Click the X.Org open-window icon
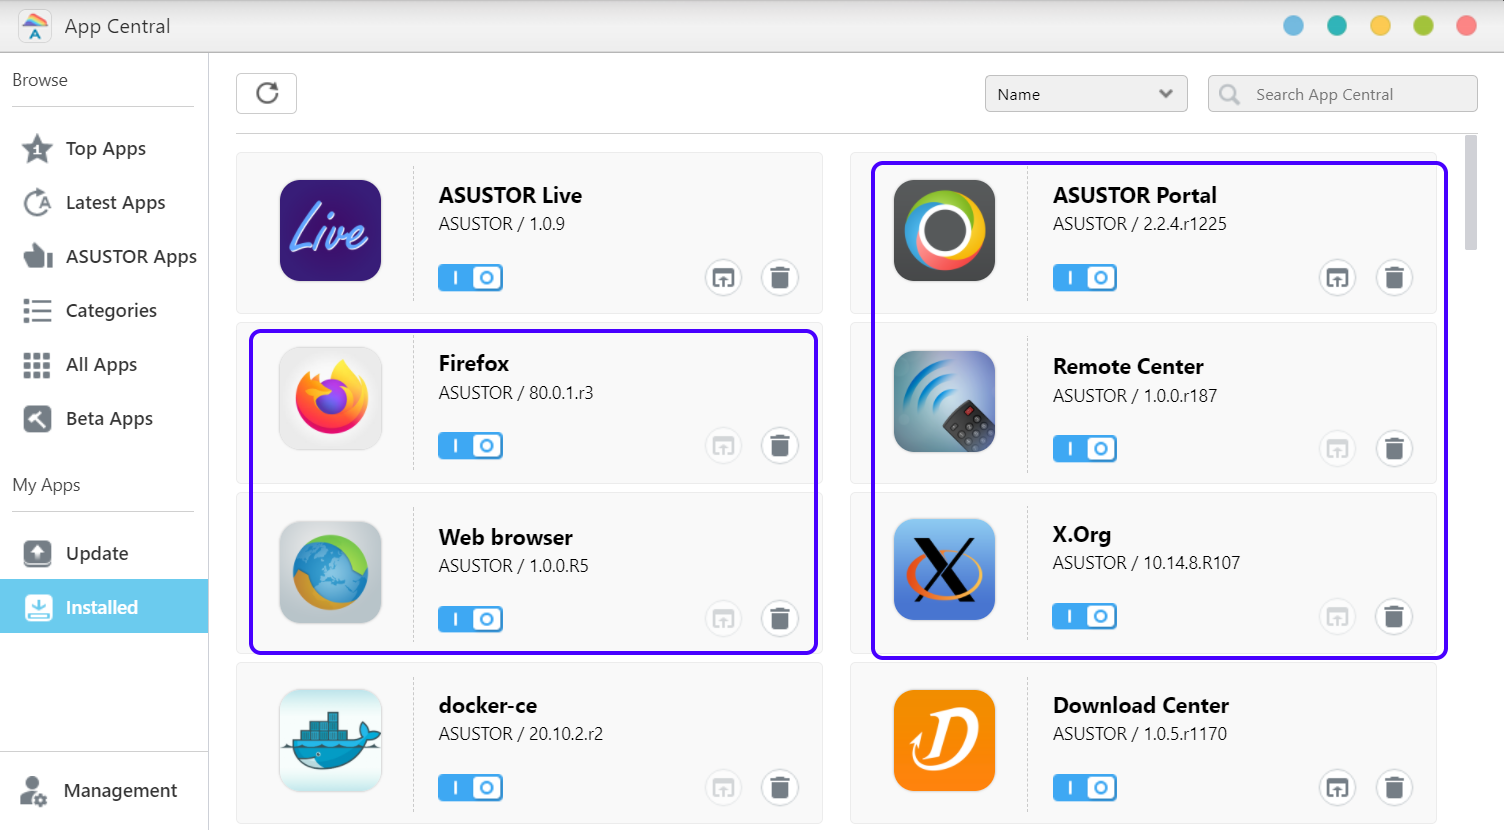The image size is (1504, 830). click(x=1338, y=616)
